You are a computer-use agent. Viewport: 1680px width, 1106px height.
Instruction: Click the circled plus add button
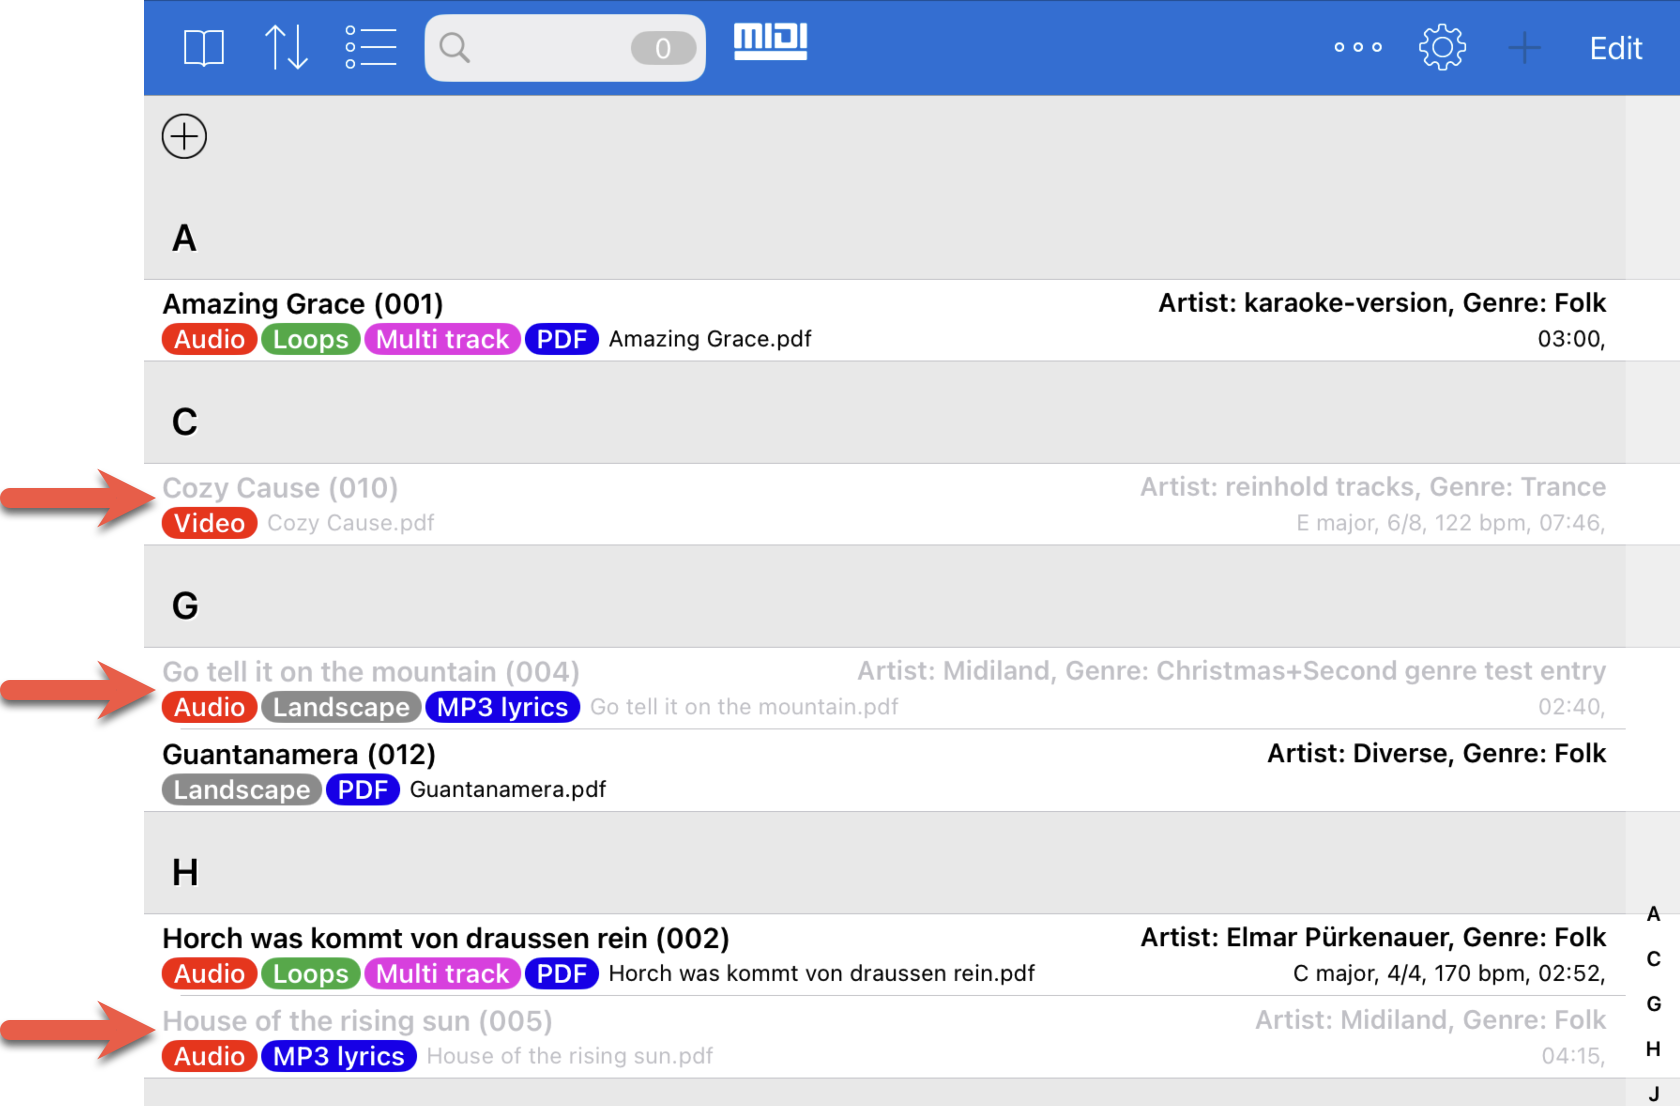[185, 137]
